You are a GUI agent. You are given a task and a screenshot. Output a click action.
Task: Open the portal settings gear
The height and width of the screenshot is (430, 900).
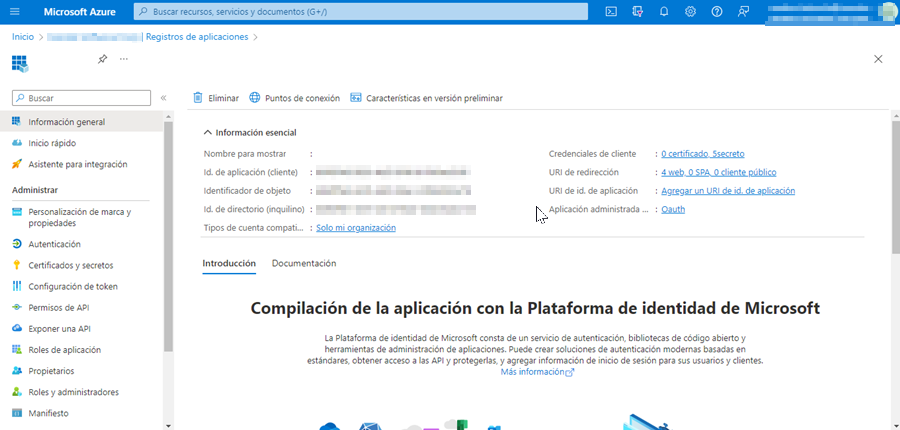pyautogui.click(x=690, y=11)
